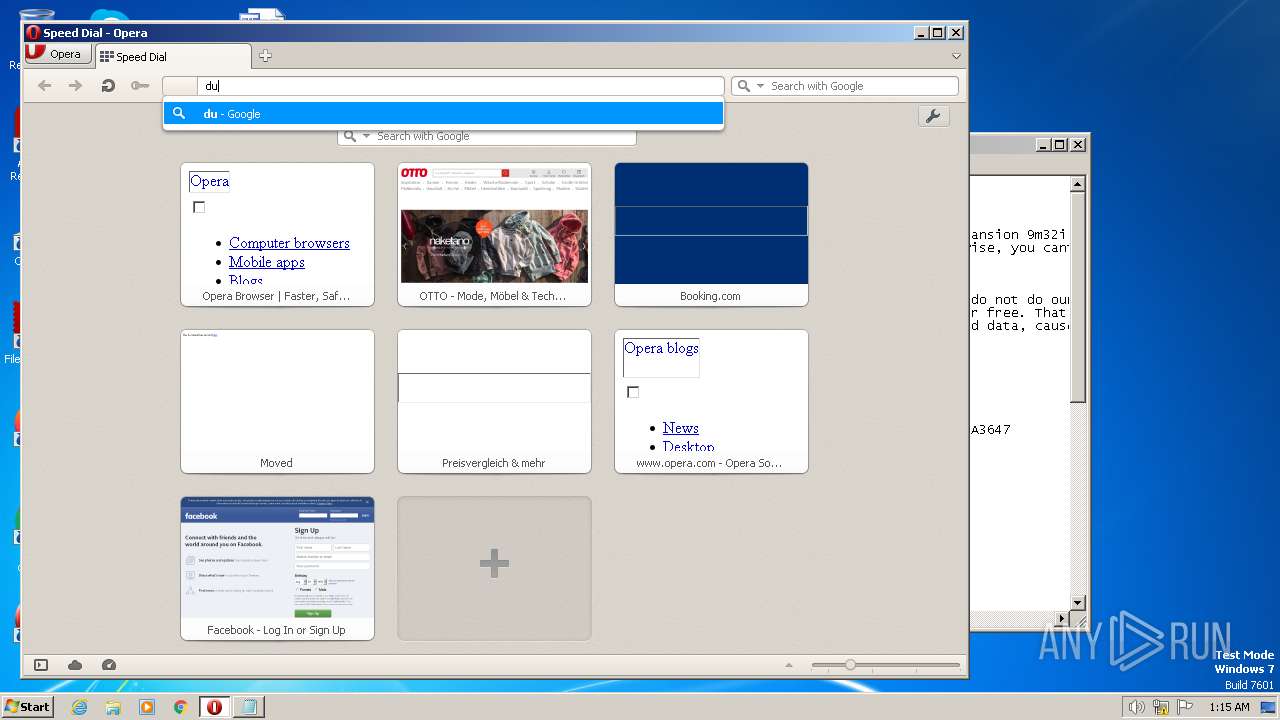1280x720 pixels.
Task: Adjust the zoom slider handle
Action: point(850,665)
